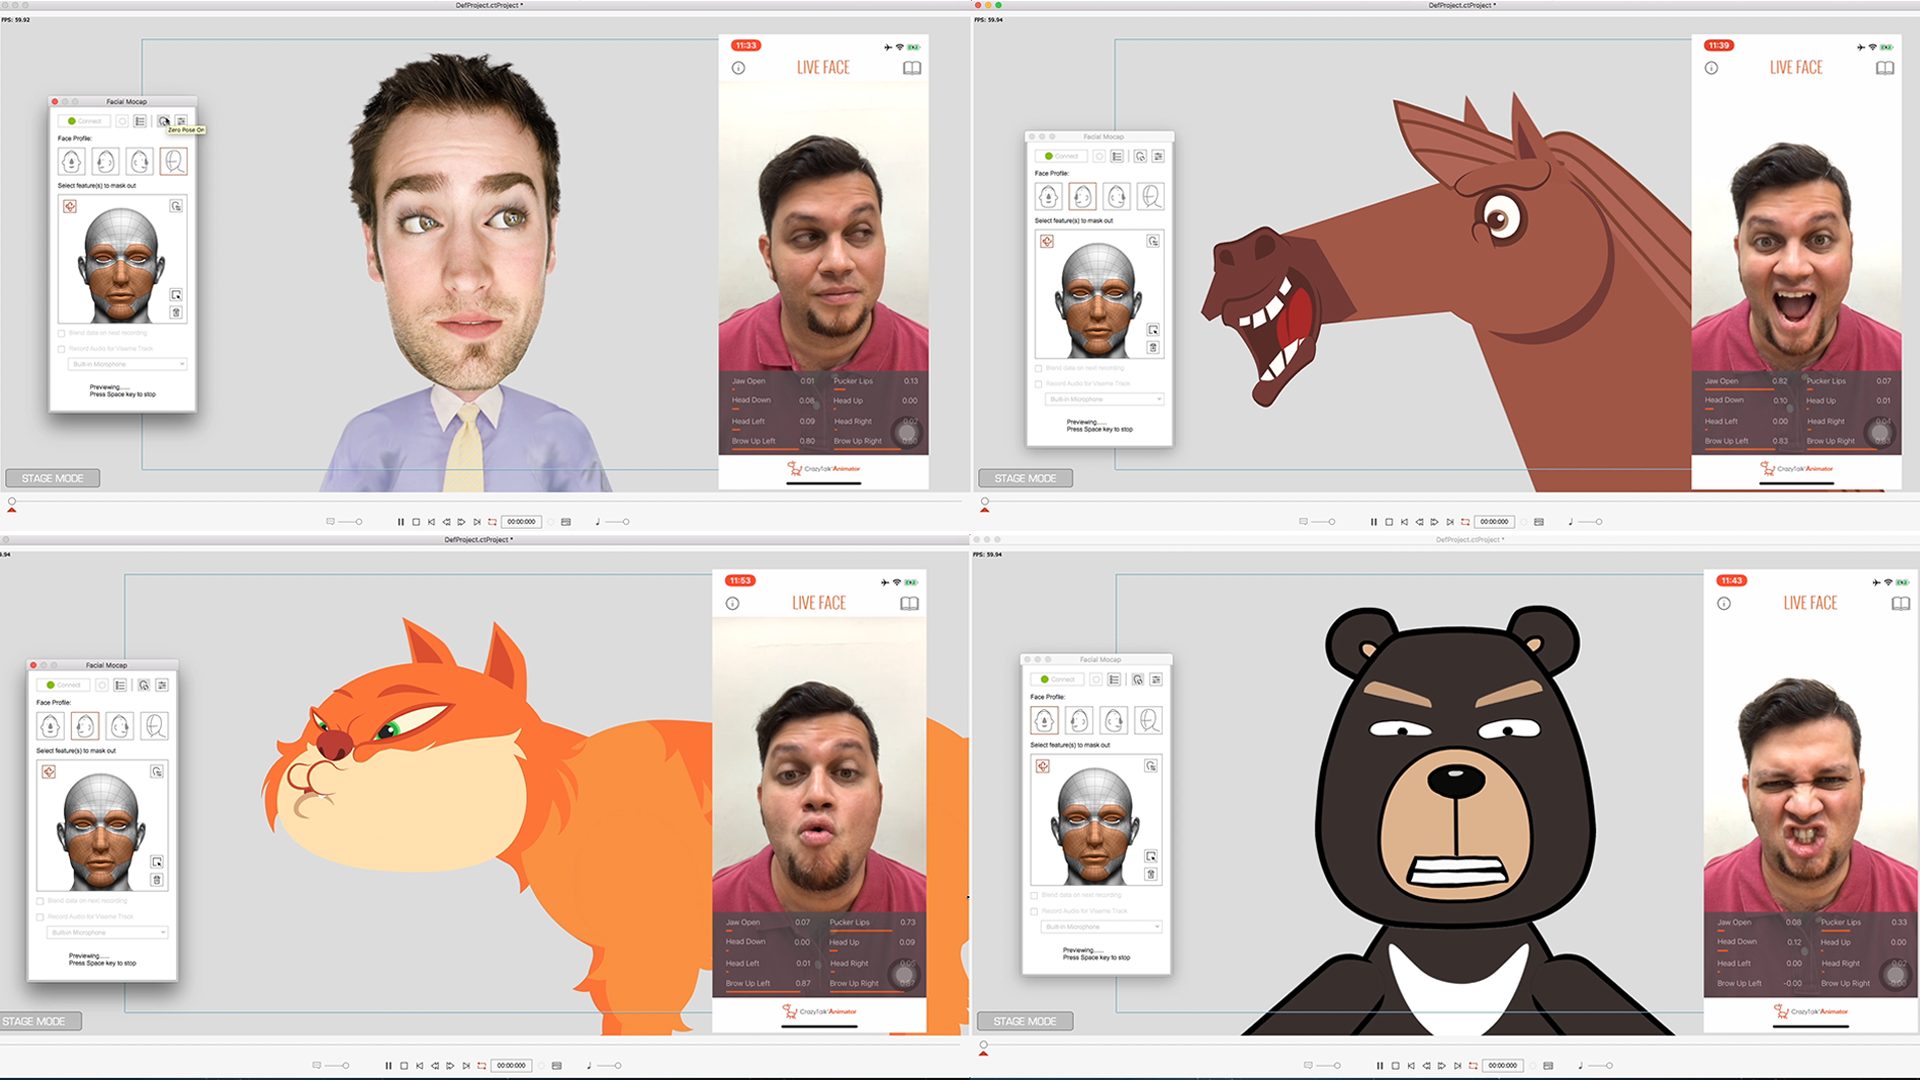Screen dimensions: 1920x1080
Task: Click red mask-select icon on bear panel's head
Action: [1042, 766]
